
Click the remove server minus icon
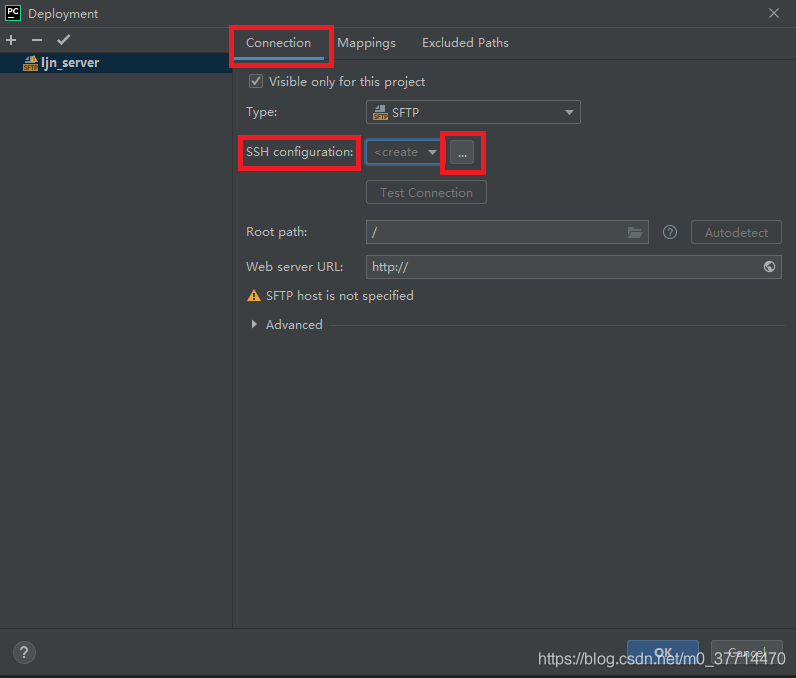point(37,40)
